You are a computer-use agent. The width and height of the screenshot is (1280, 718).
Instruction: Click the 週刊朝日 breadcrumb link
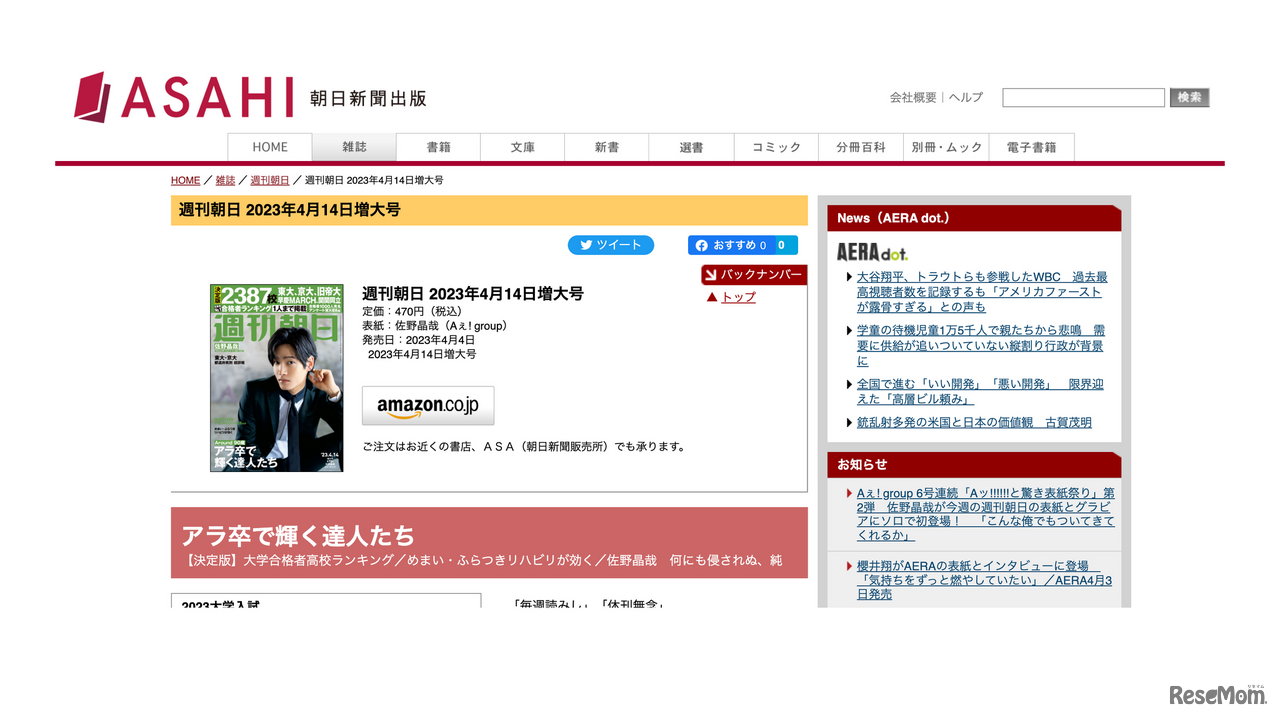pyautogui.click(x=270, y=180)
